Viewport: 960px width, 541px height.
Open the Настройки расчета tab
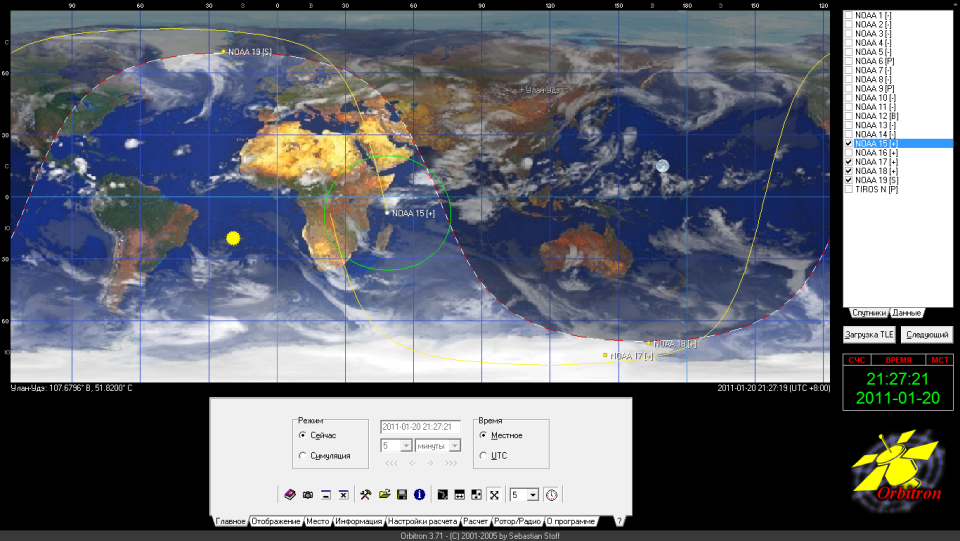point(422,521)
